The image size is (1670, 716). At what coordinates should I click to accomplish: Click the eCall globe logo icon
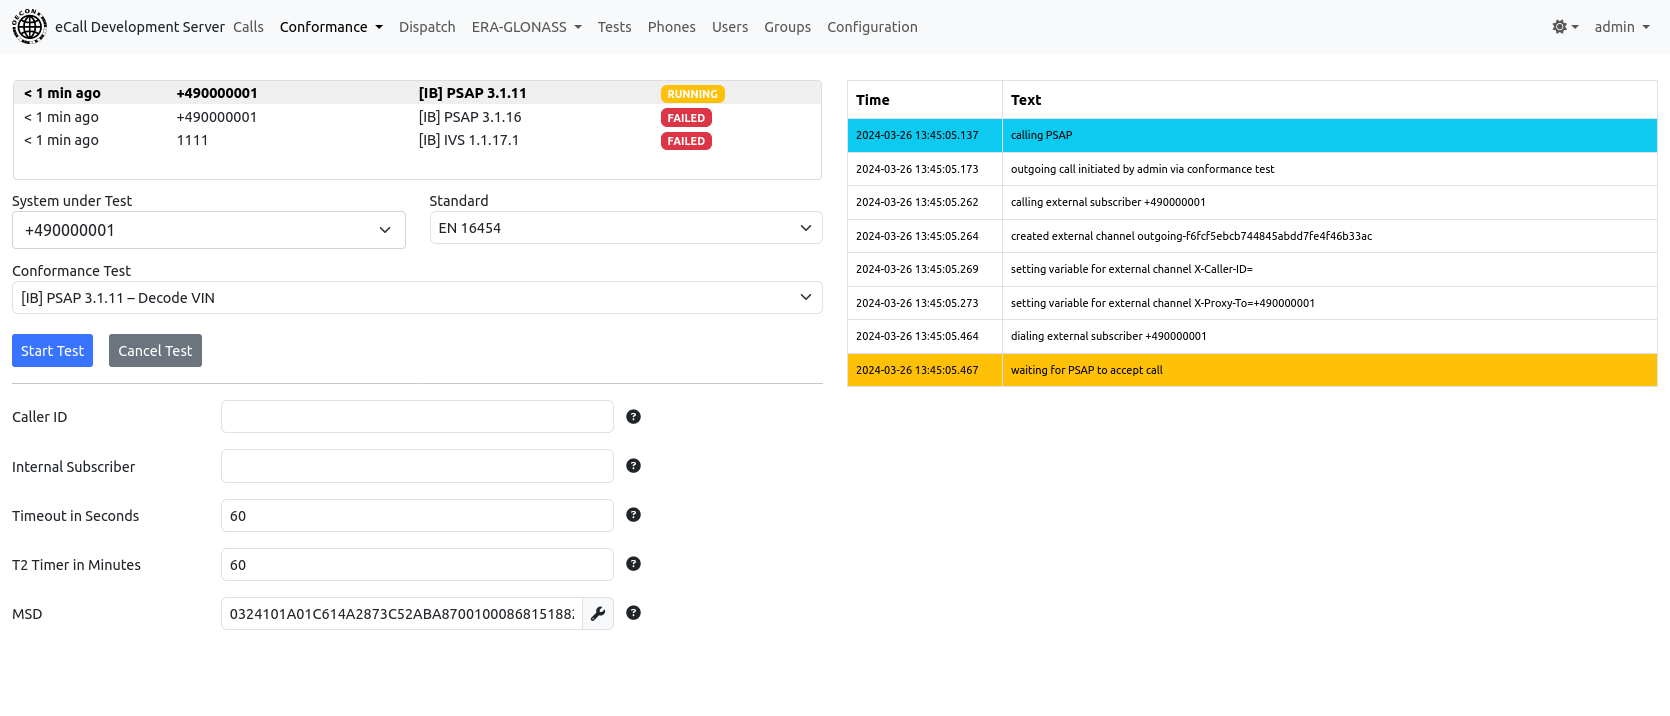[x=29, y=27]
